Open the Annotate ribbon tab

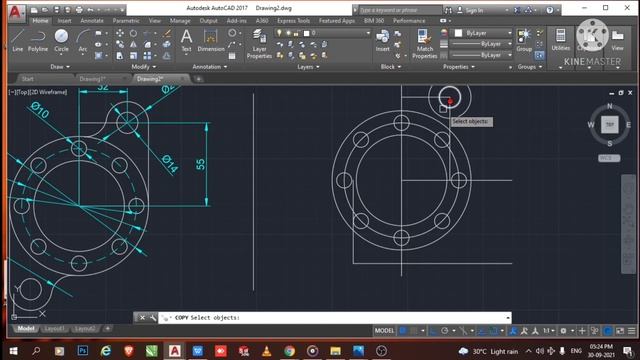click(x=92, y=20)
